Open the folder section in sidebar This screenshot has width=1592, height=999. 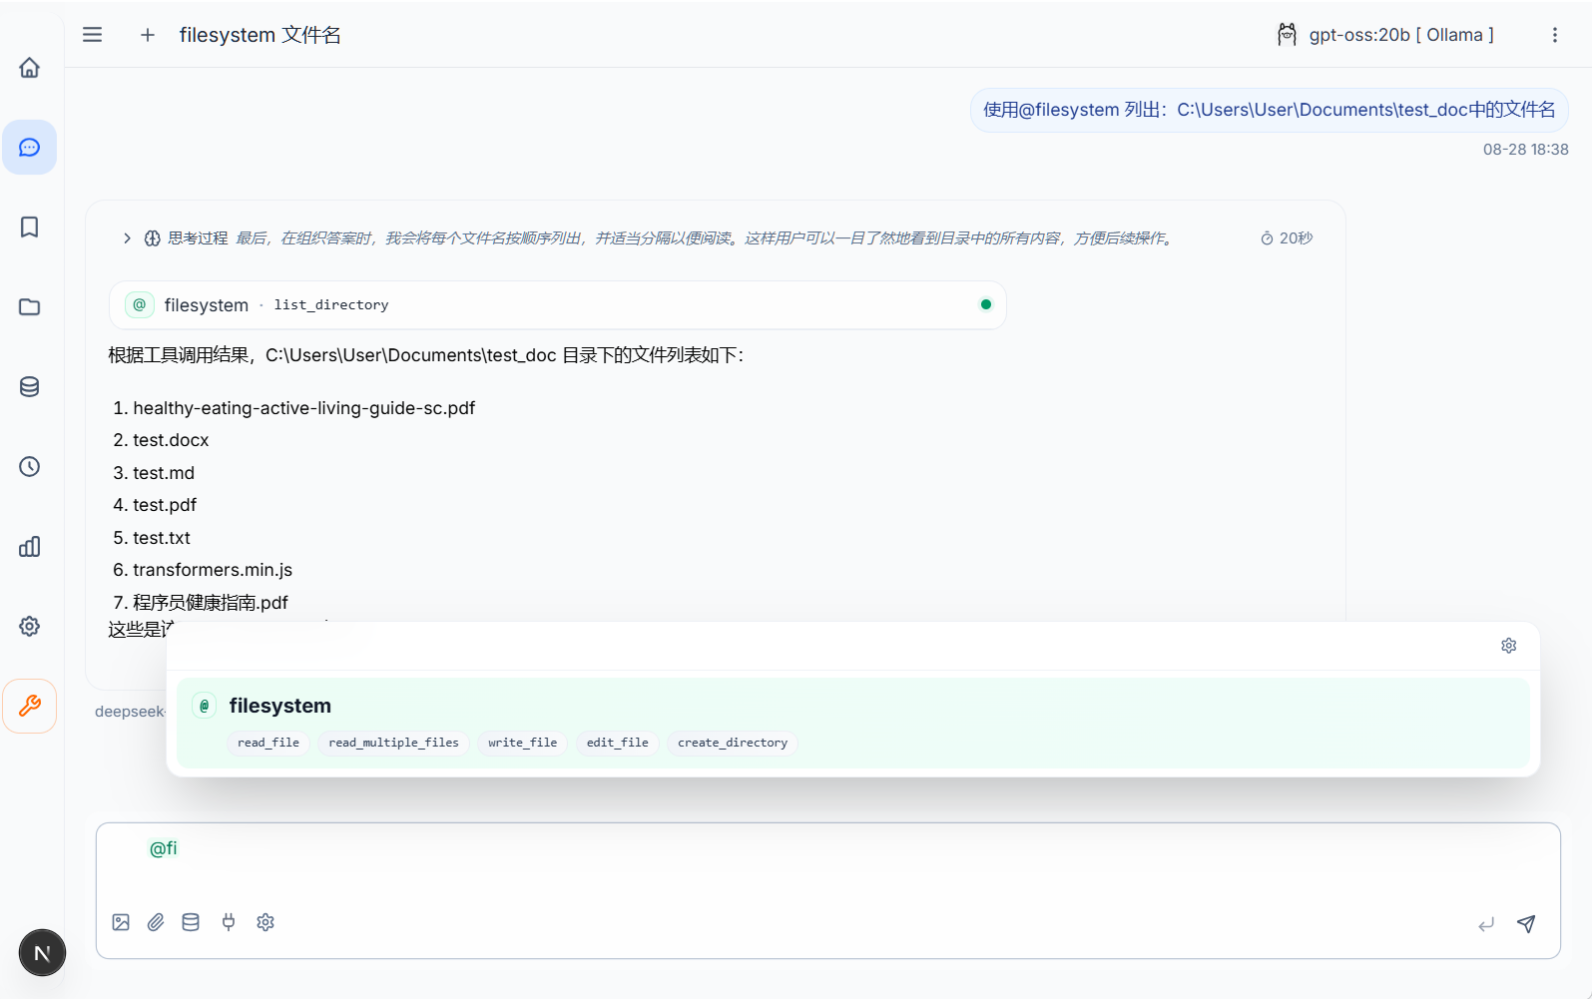click(30, 307)
